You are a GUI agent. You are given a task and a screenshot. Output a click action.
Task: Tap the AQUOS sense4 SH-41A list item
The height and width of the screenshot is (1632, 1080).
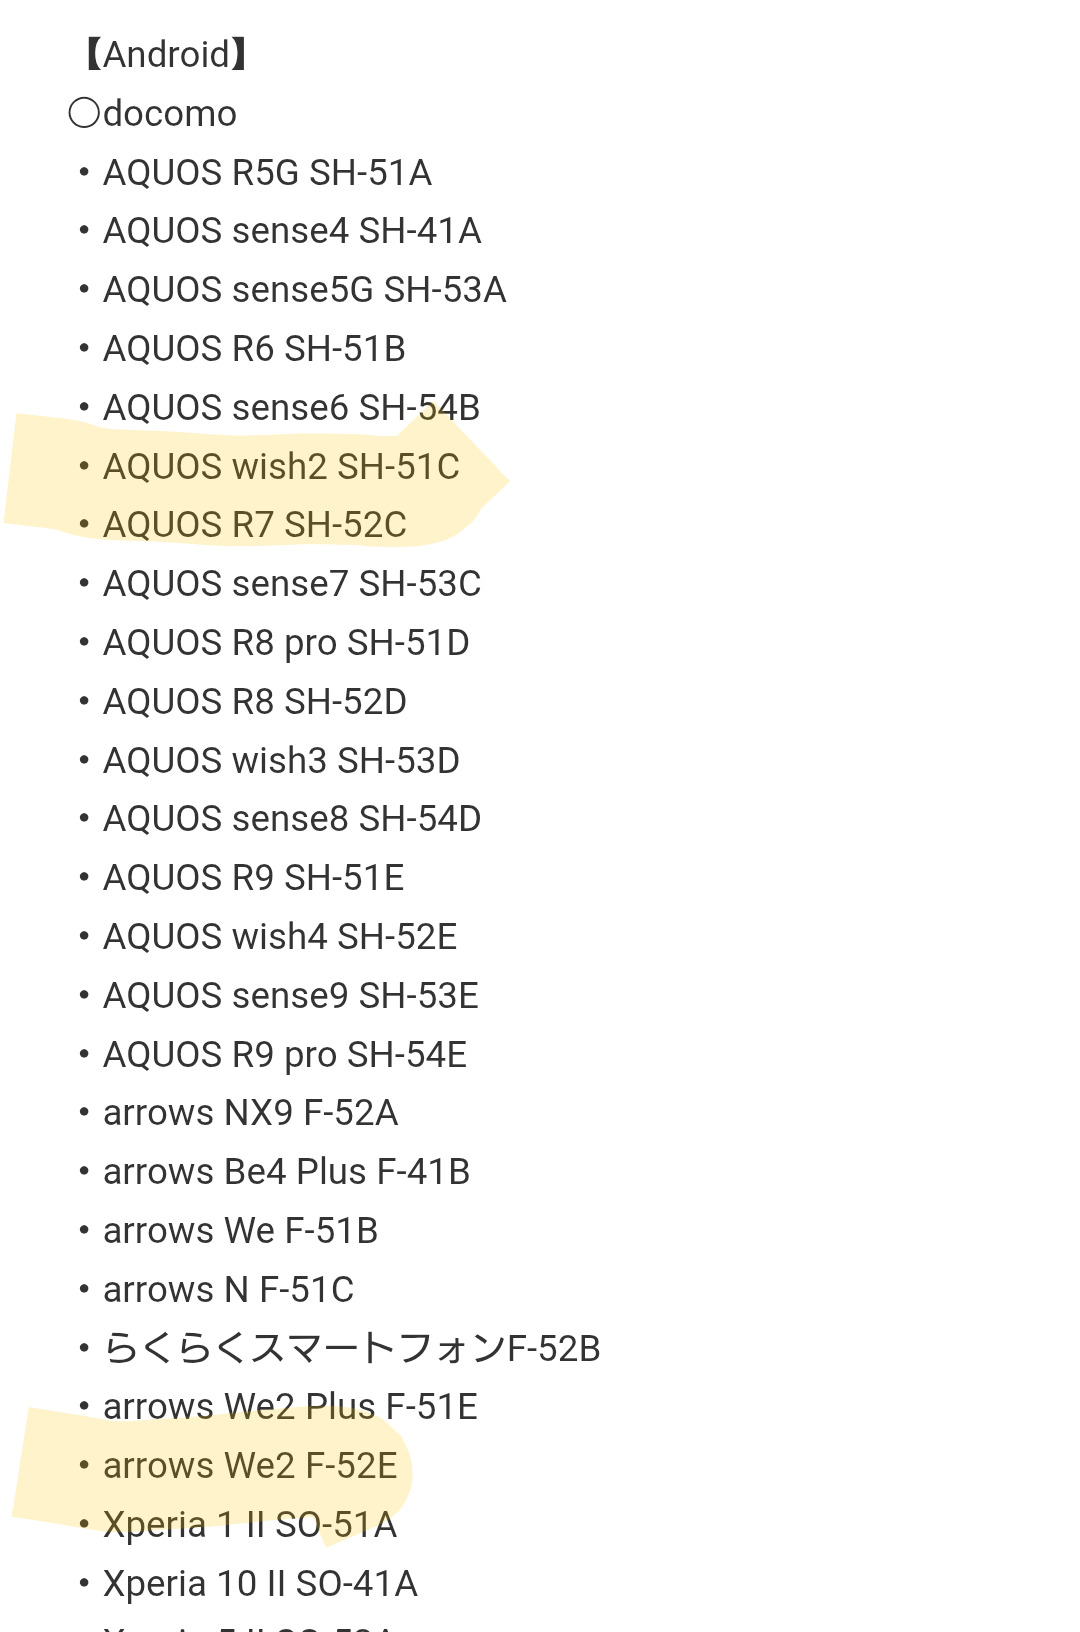click(292, 231)
